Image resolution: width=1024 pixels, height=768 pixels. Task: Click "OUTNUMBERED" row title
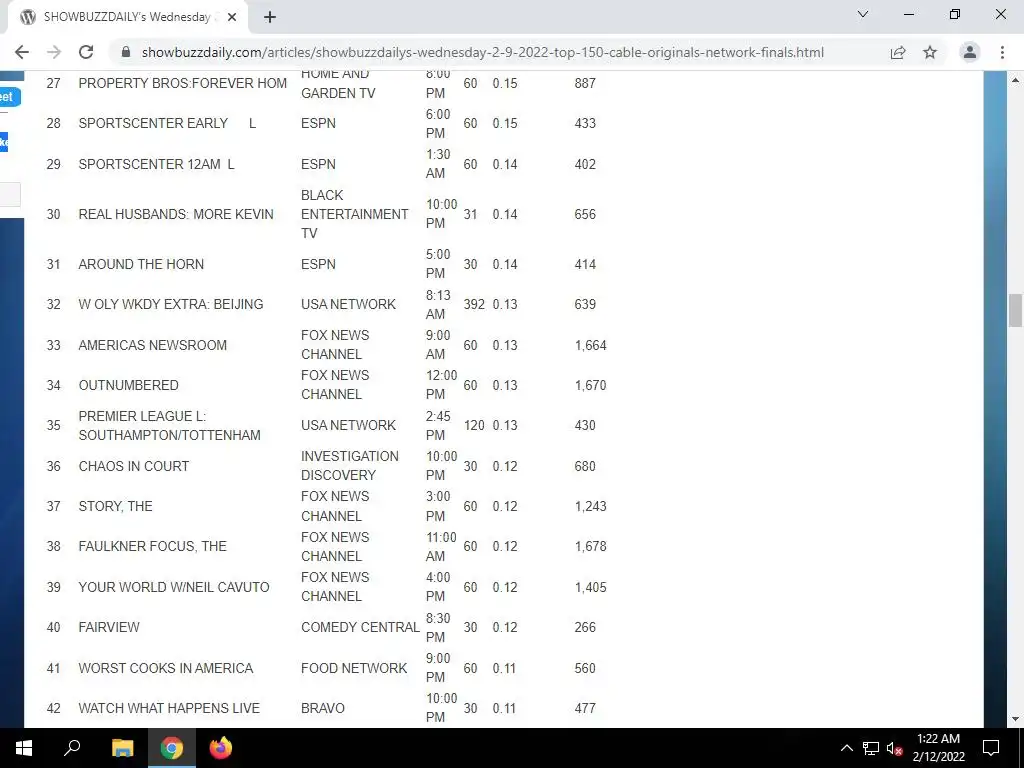128,385
